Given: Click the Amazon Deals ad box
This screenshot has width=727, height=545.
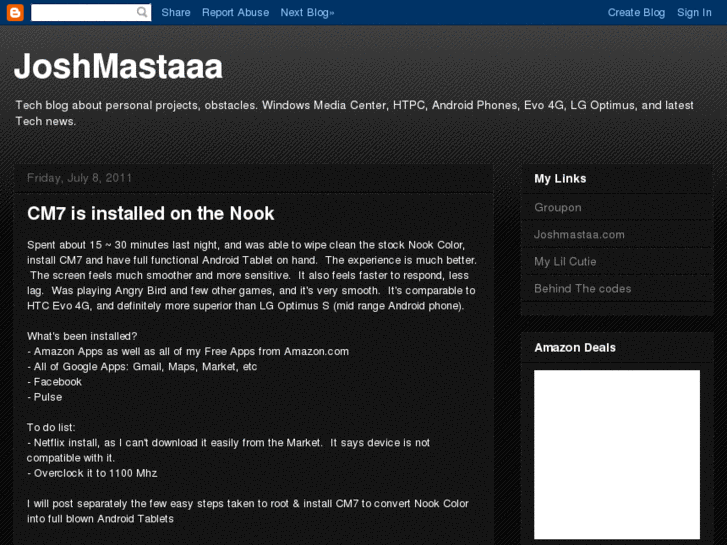Looking at the screenshot, I should click(x=617, y=454).
